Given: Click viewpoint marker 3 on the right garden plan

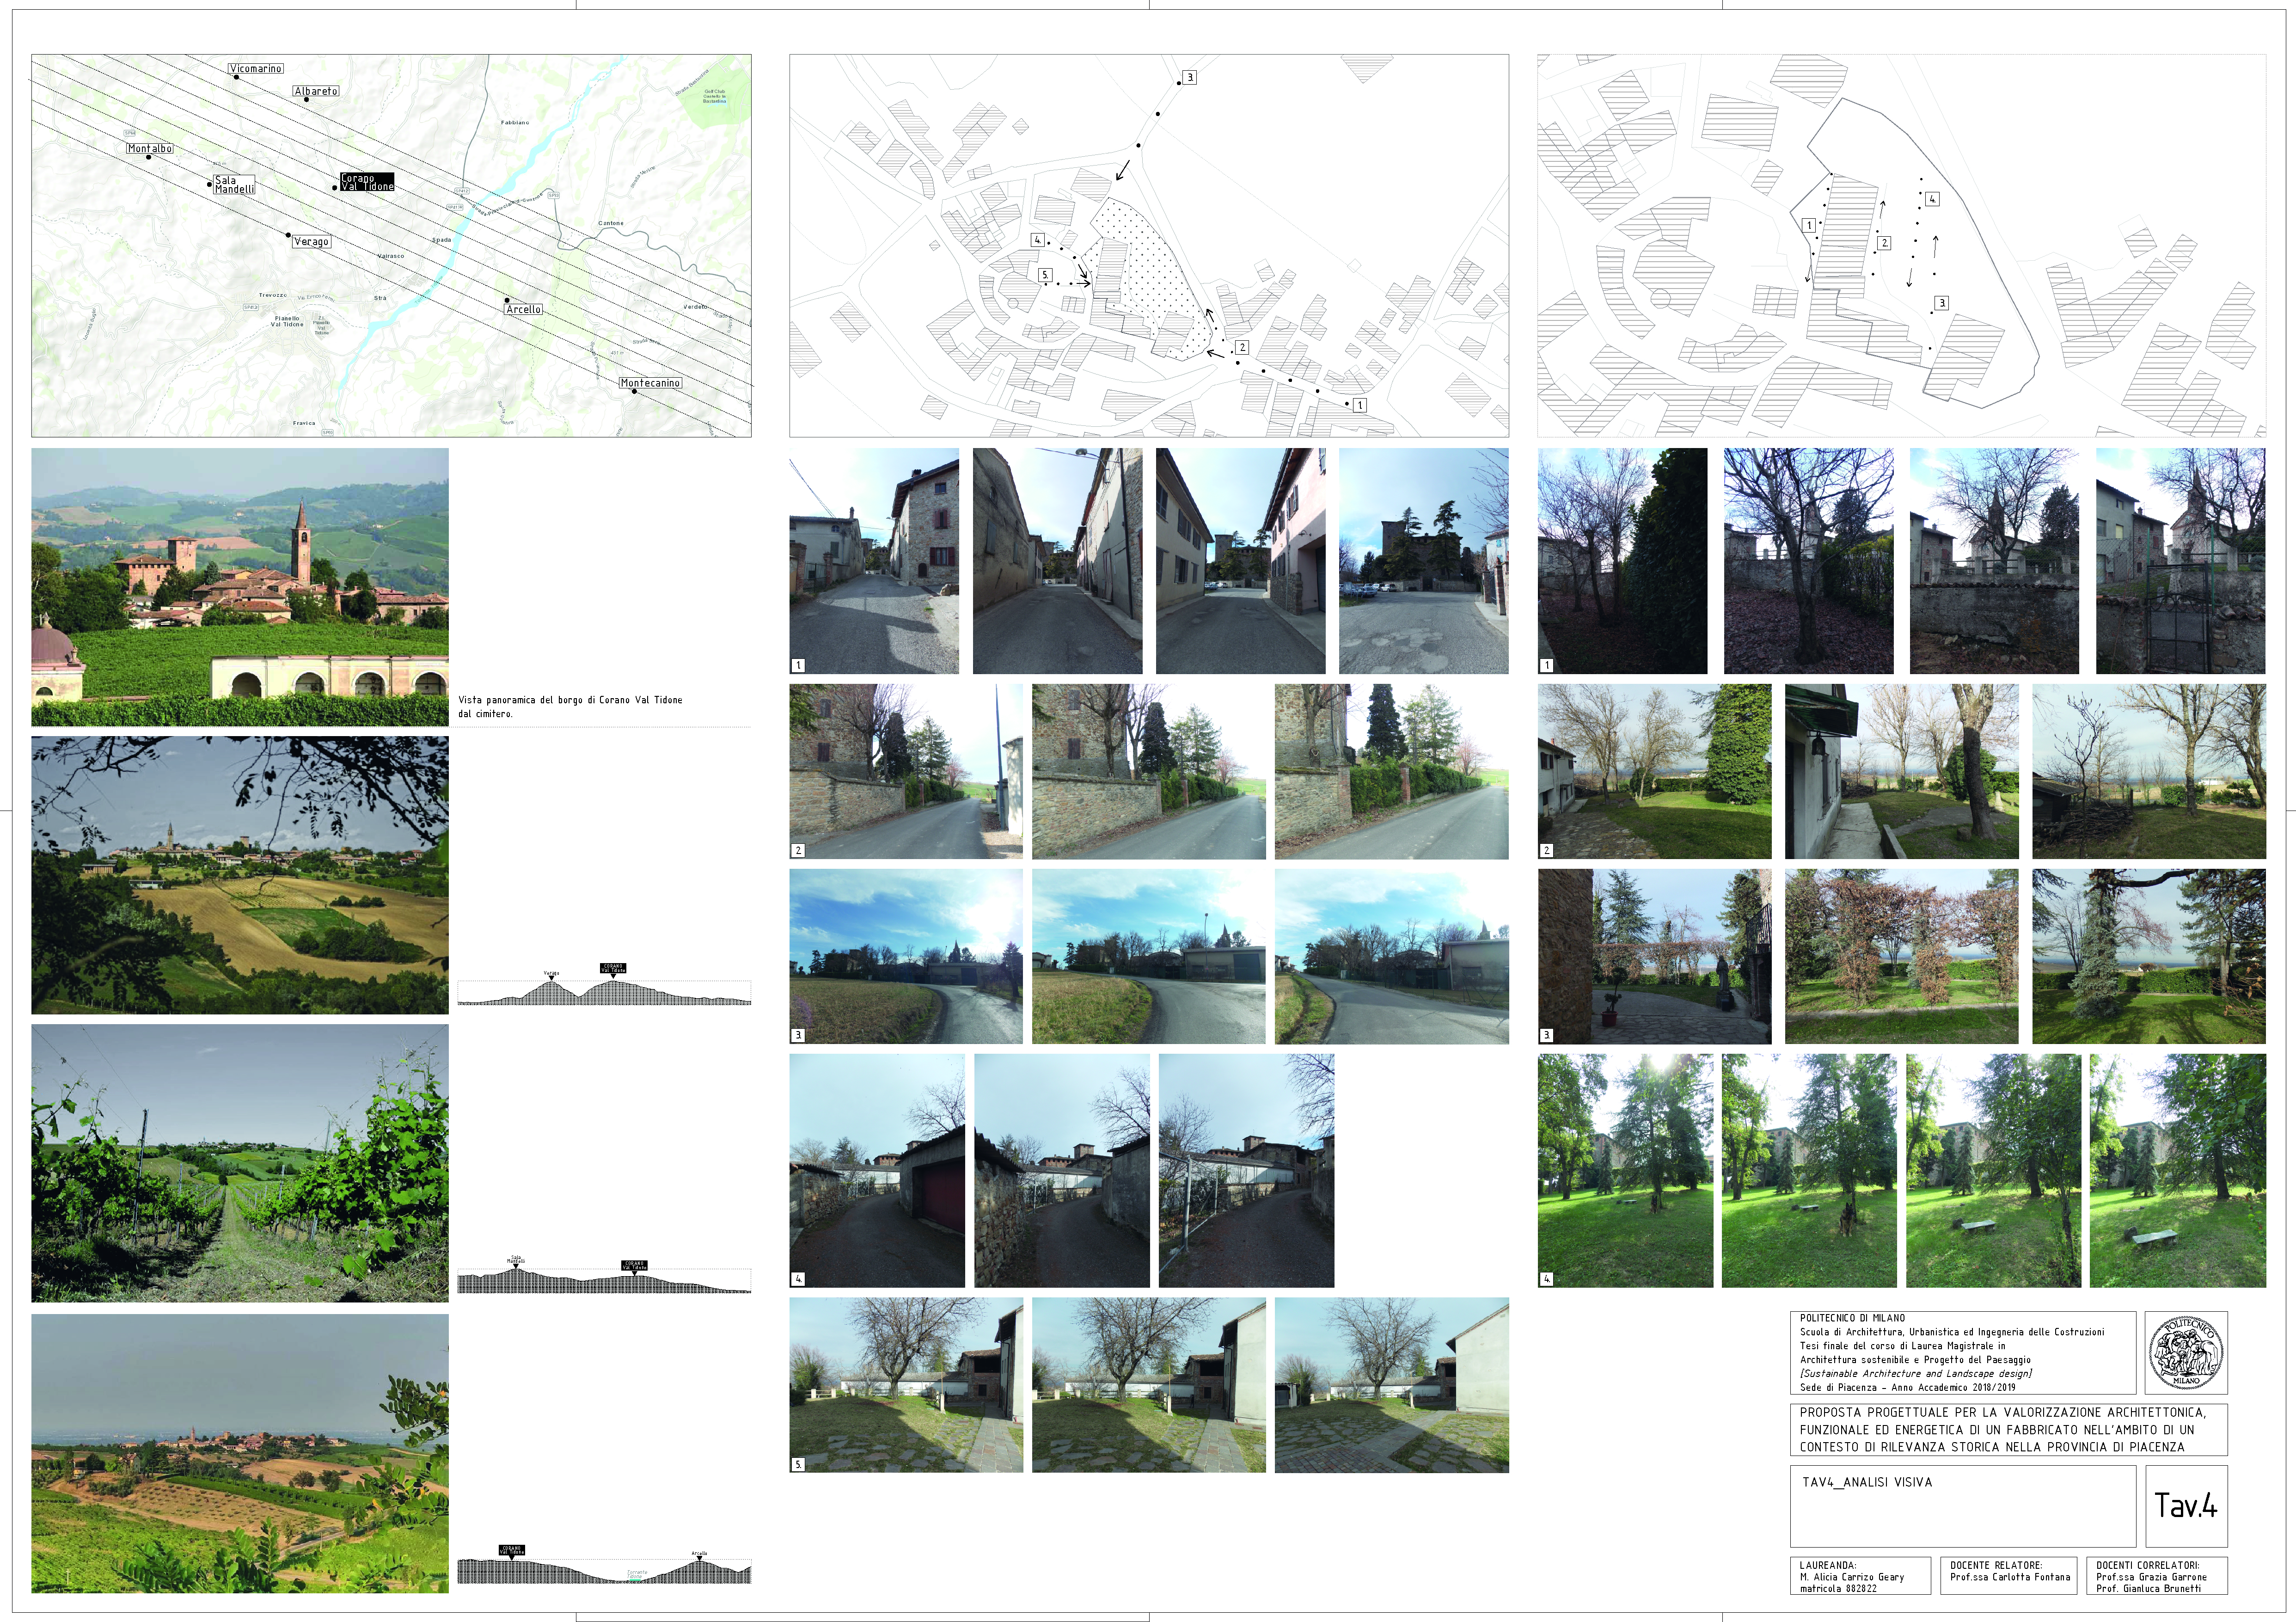Looking at the screenshot, I should (1941, 303).
